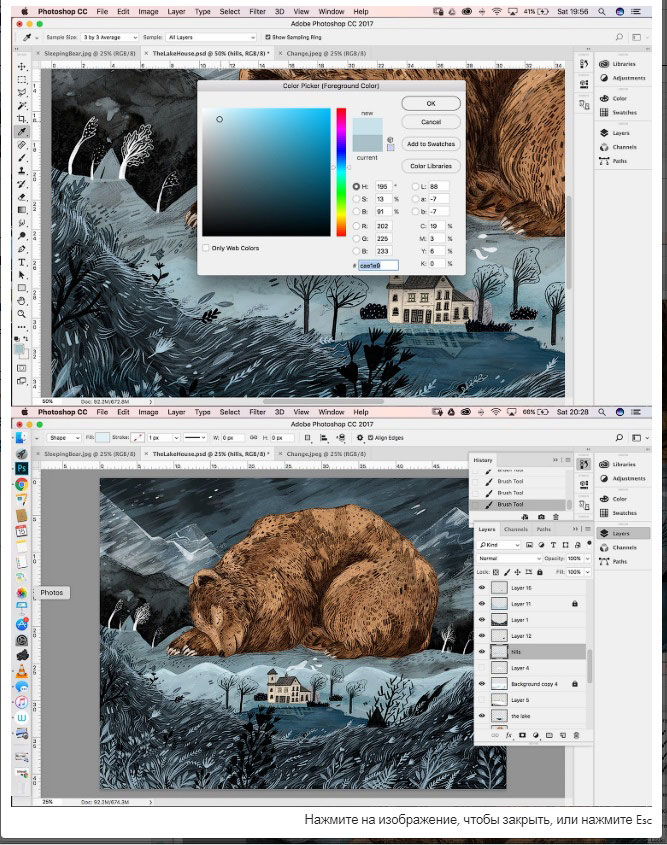Screen dimensions: 667x845
Task: Toggle Show Sampling Ring checkbox
Action: coord(268,37)
